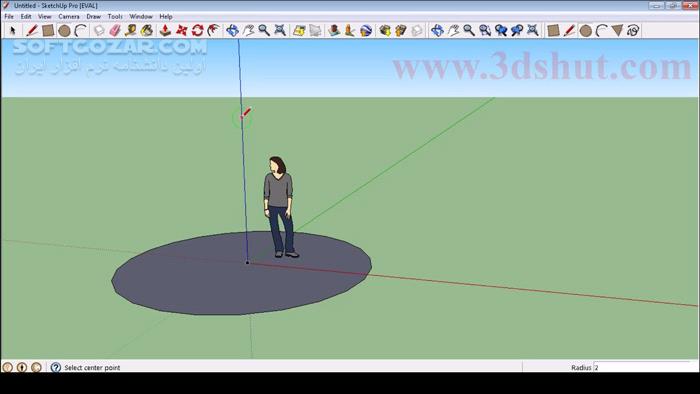This screenshot has width=700, height=394.
Task: Click the Toggle Terrain icon
Action: [315, 30]
